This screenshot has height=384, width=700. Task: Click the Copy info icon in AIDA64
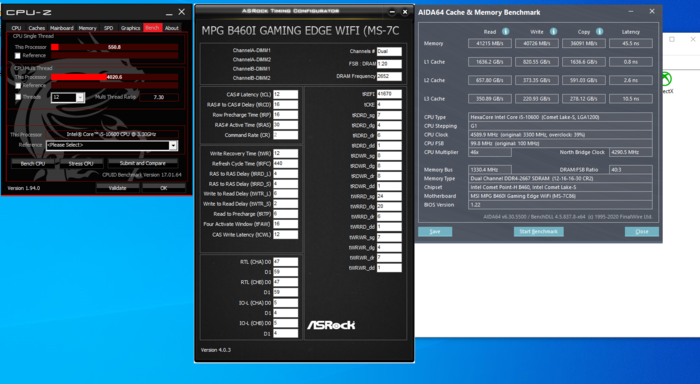(x=600, y=32)
